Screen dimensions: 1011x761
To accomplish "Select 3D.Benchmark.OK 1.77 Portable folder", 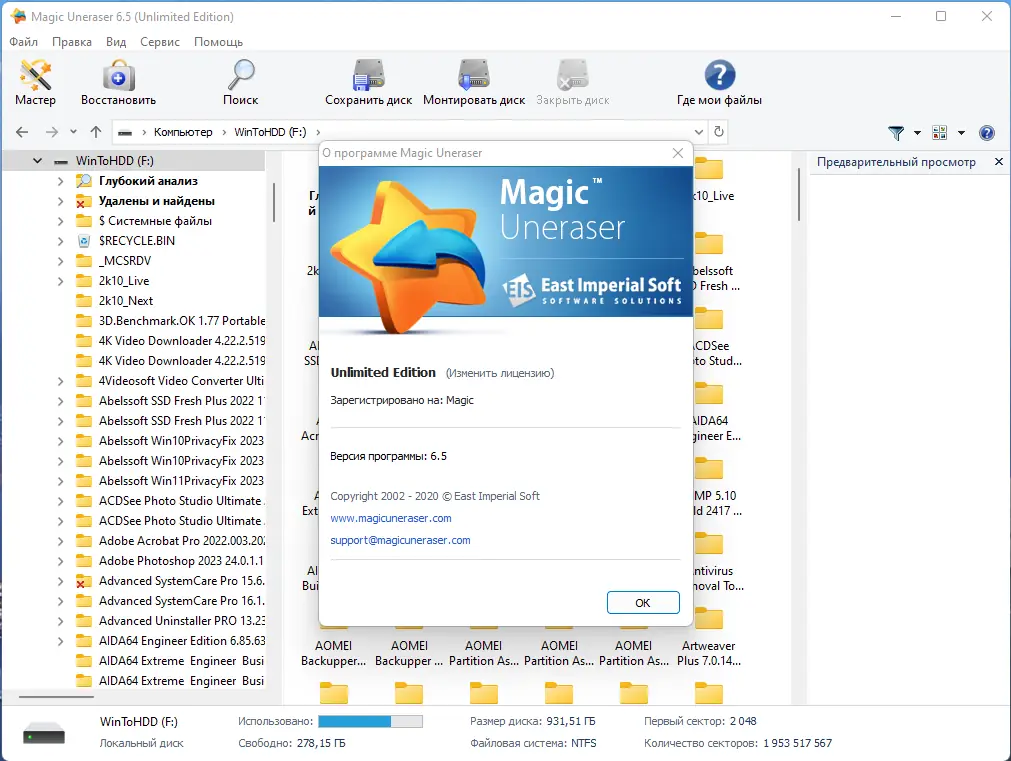I will (x=182, y=321).
